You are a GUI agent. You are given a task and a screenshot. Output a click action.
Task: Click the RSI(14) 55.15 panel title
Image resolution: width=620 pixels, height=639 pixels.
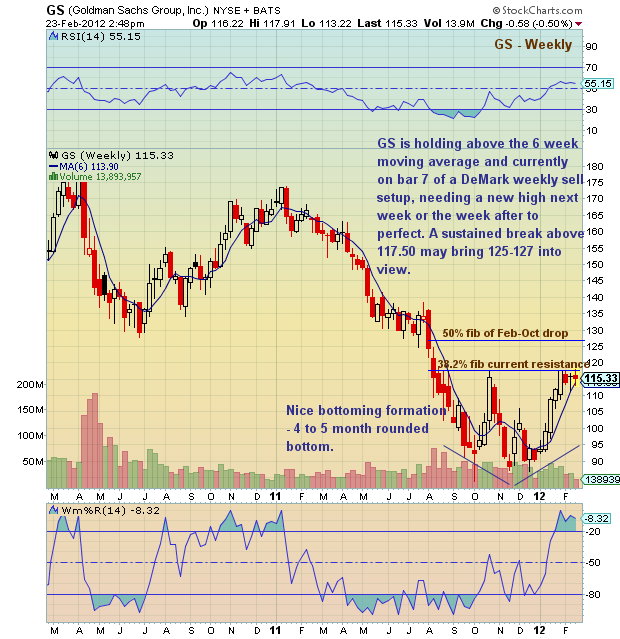pos(101,36)
